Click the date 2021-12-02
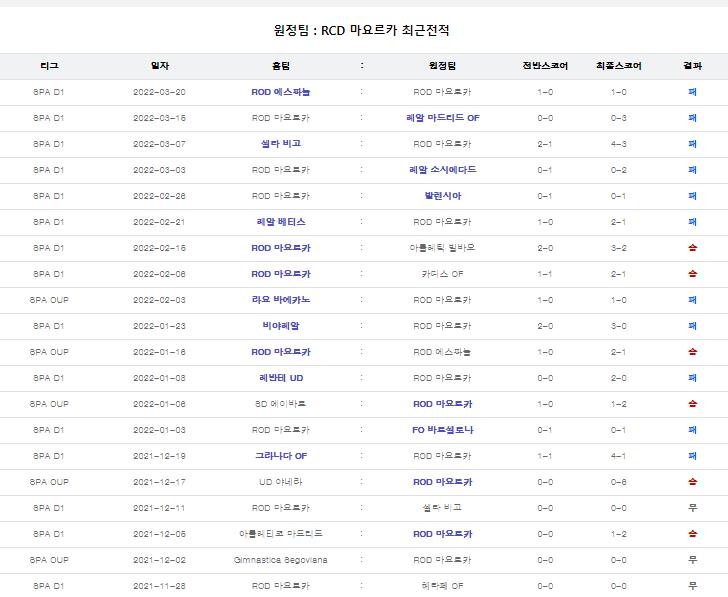This screenshot has width=728, height=597. pyautogui.click(x=159, y=560)
